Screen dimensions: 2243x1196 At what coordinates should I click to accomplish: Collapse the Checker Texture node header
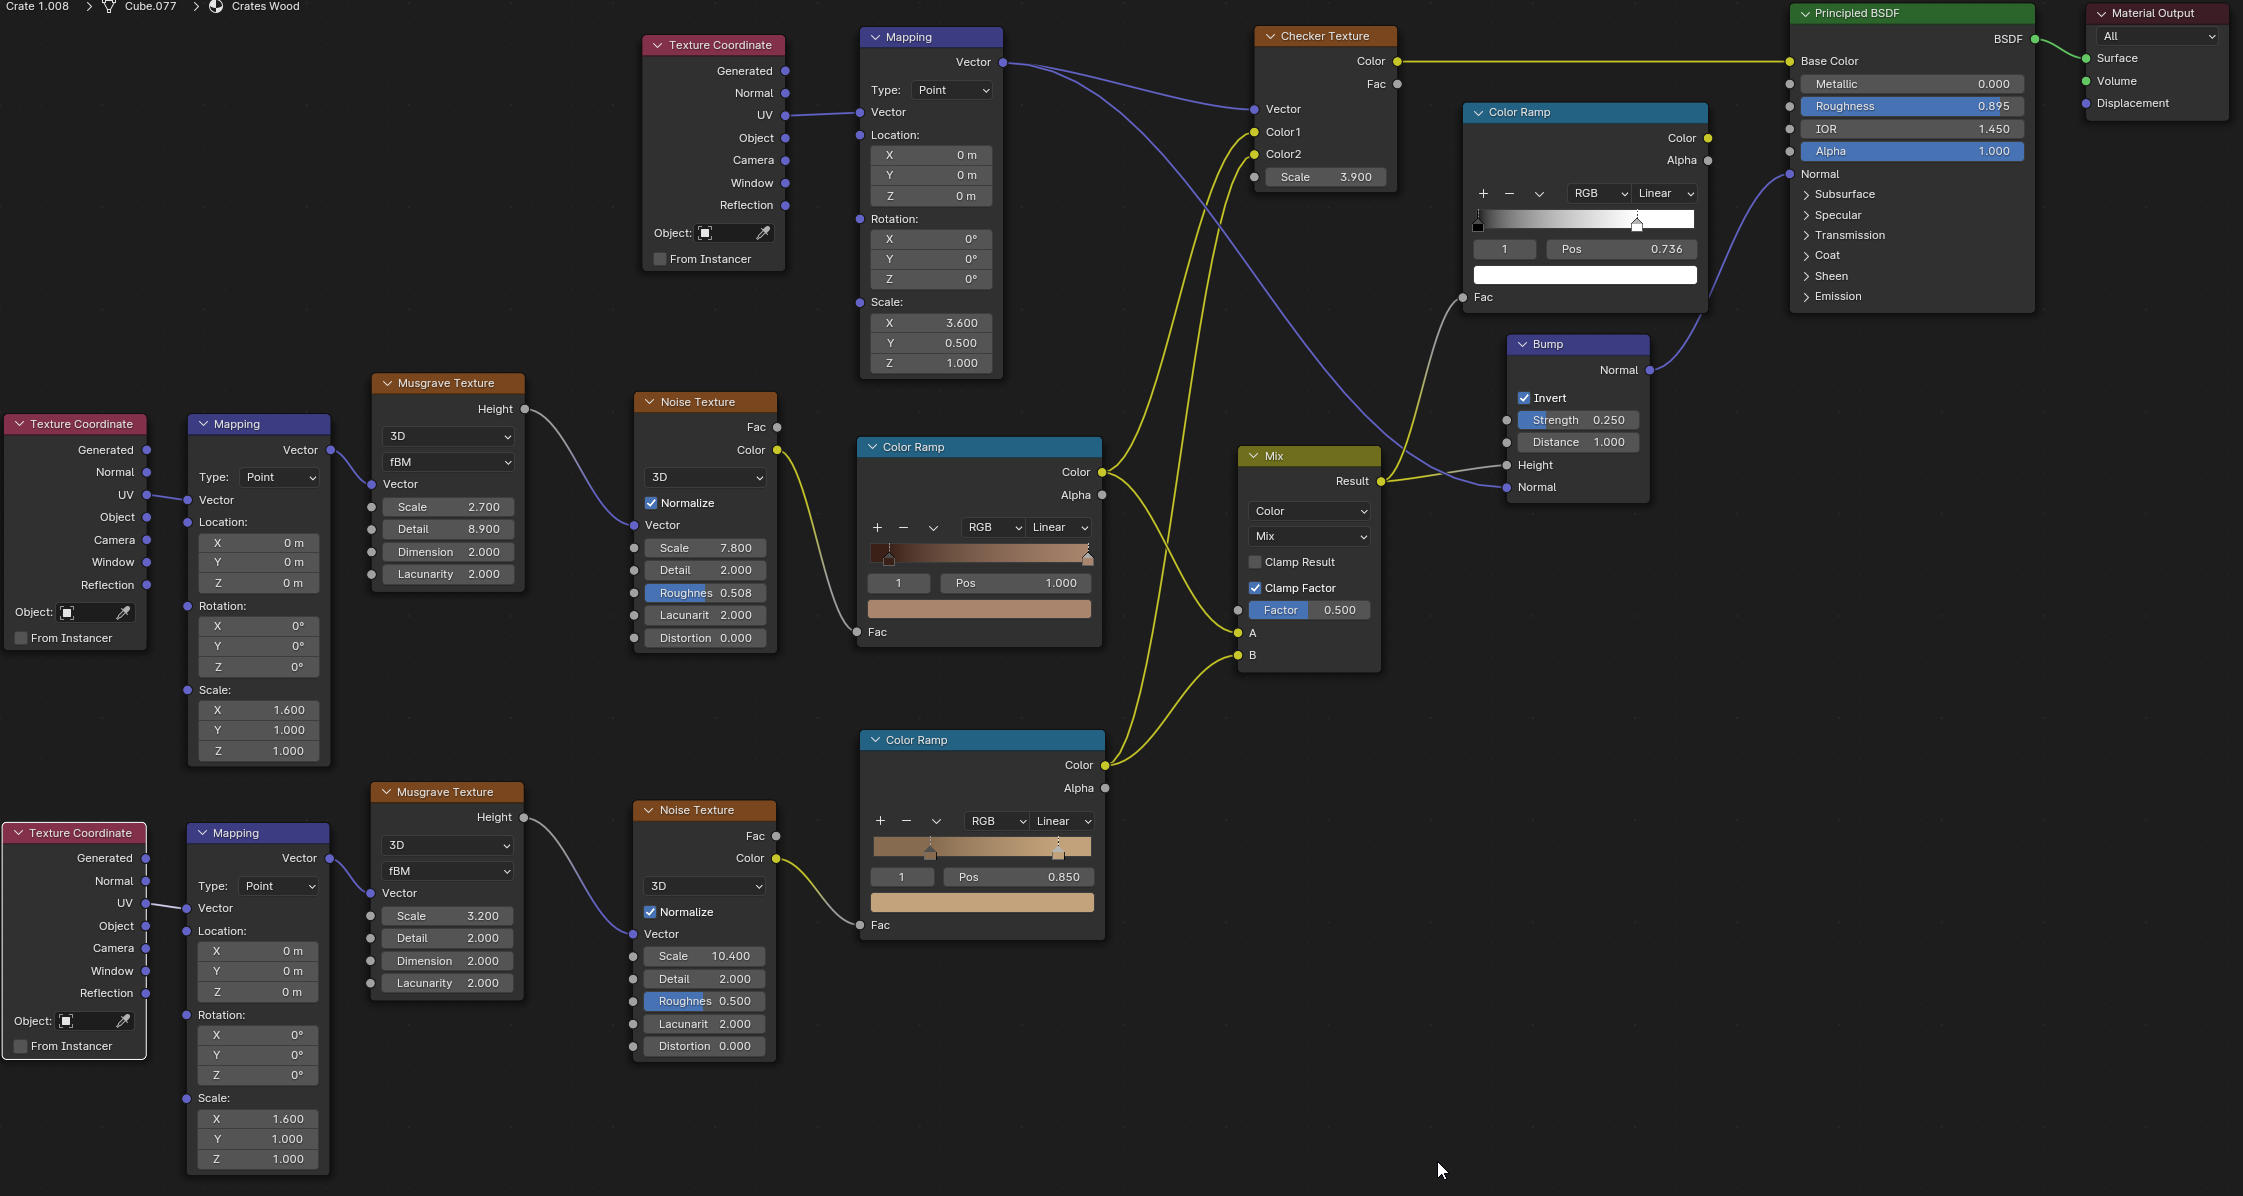[1270, 36]
